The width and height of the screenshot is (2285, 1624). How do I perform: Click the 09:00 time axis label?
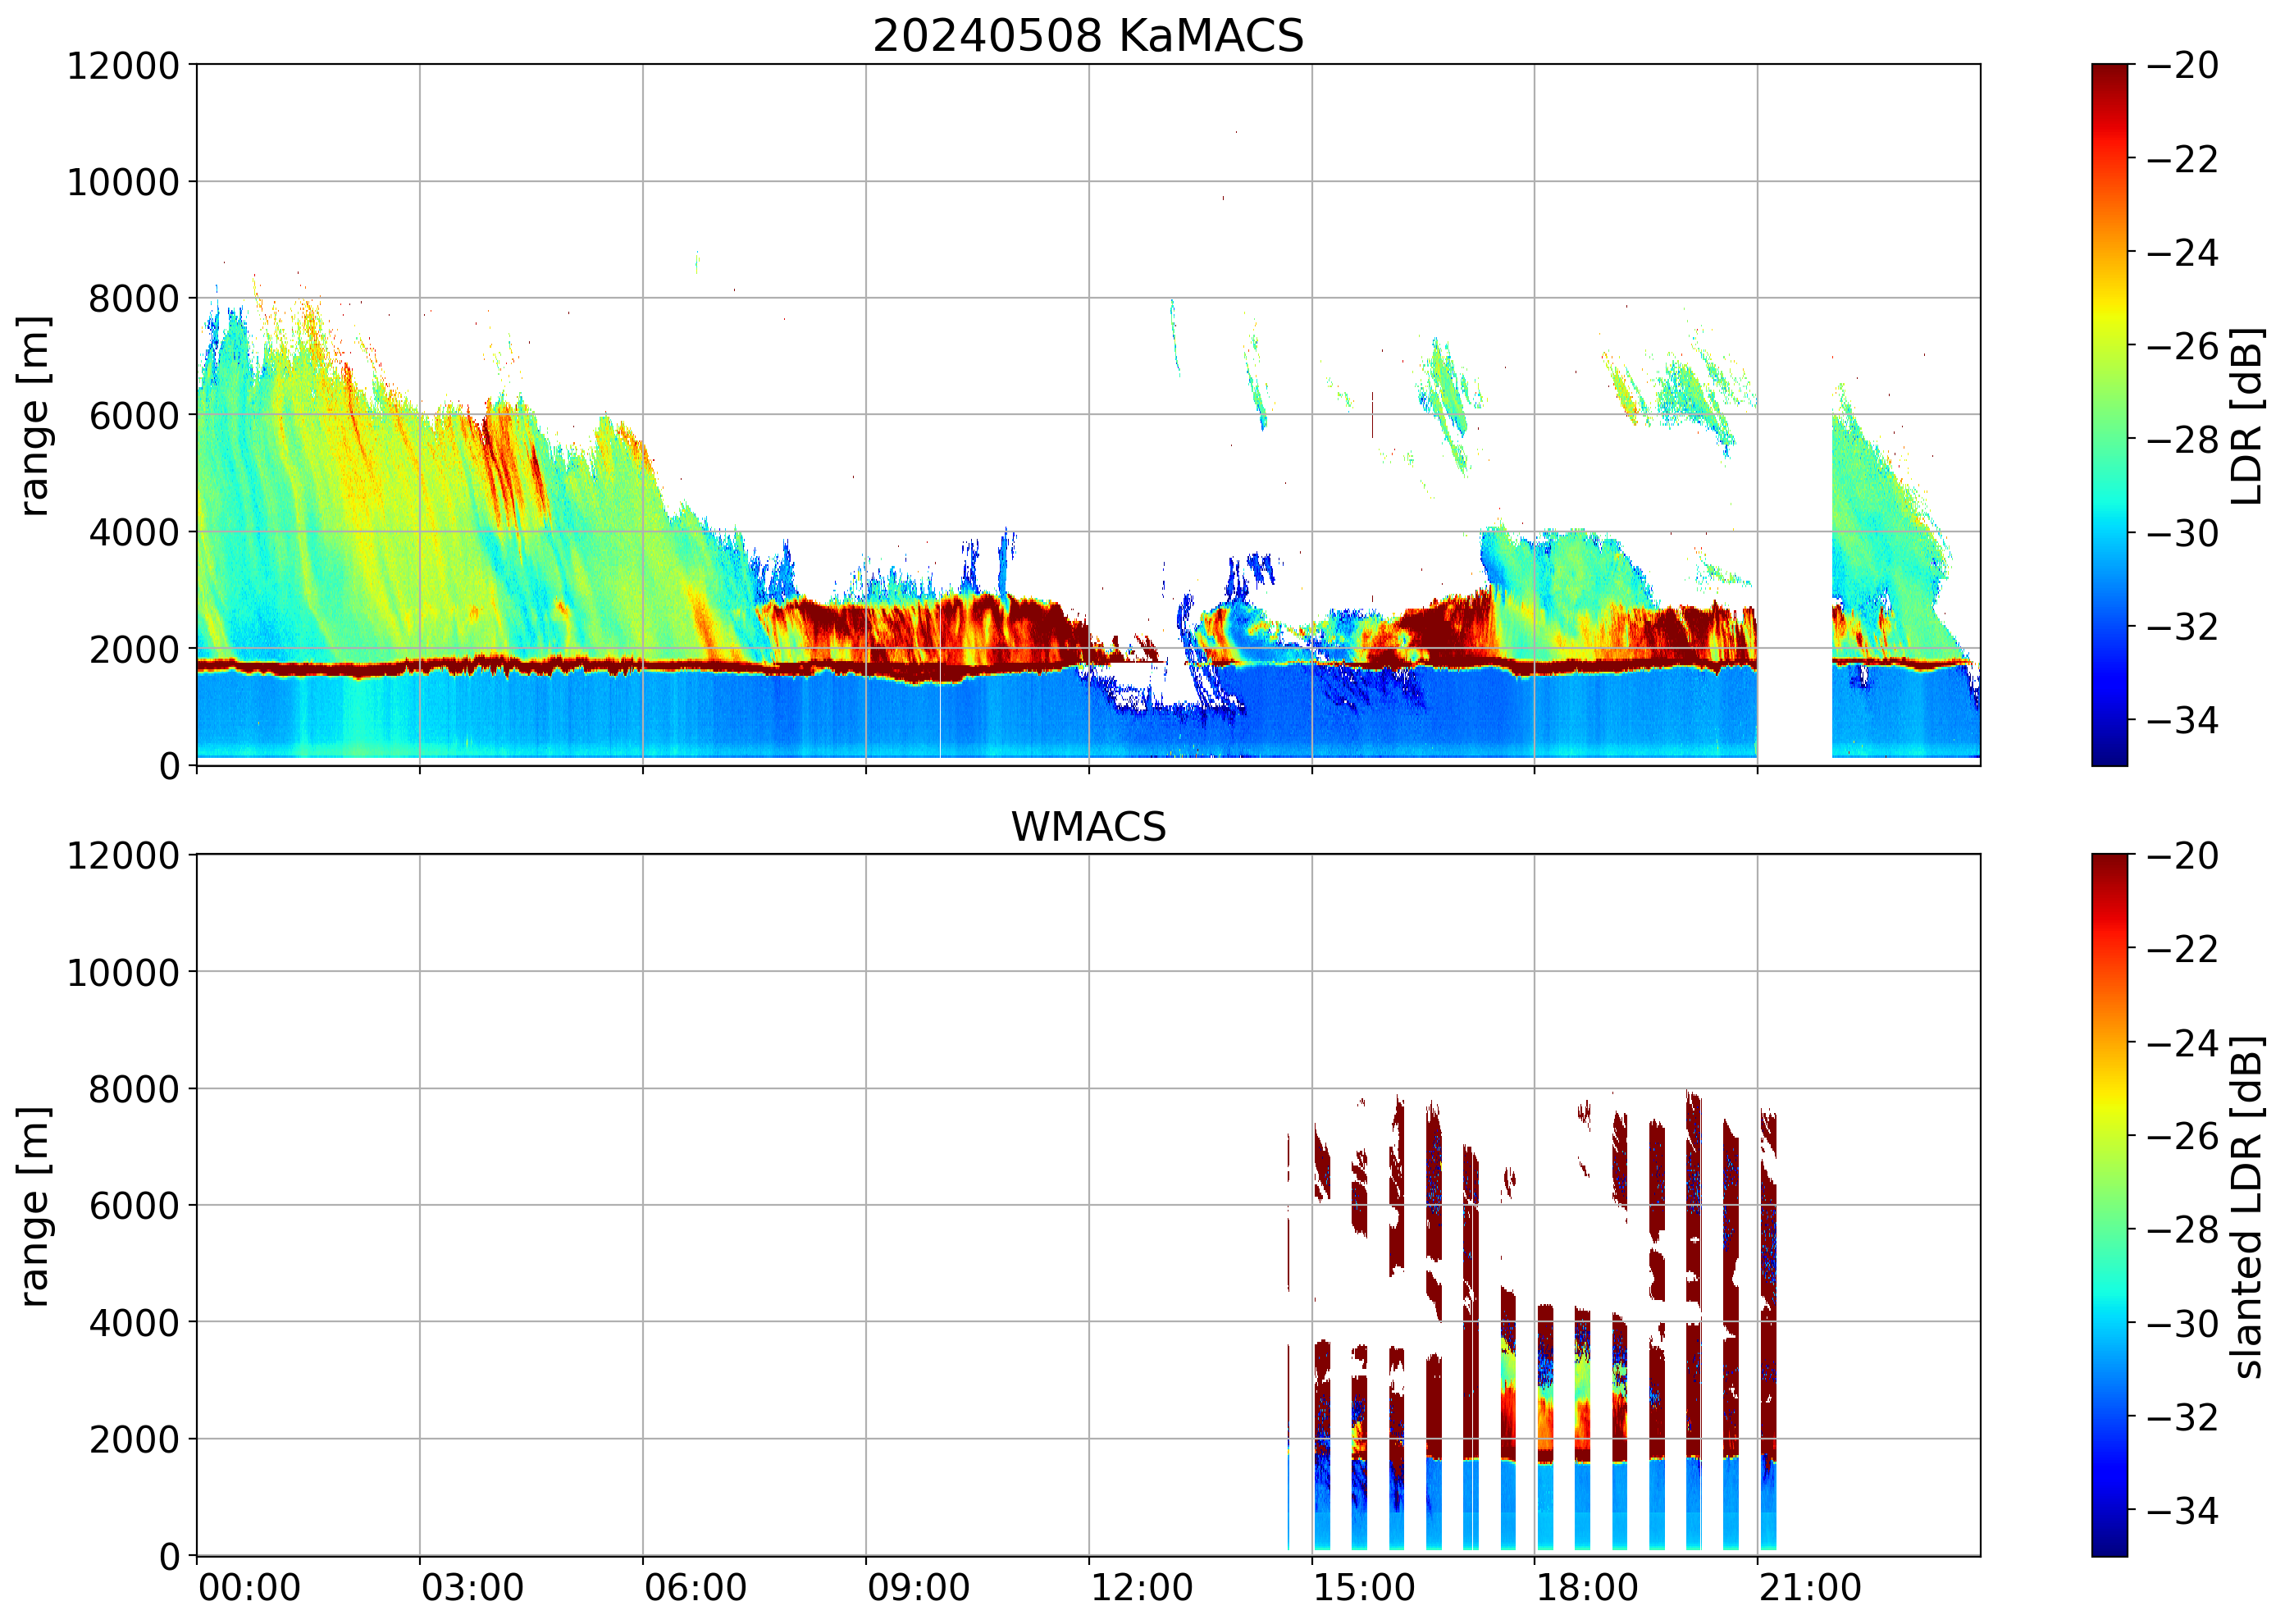(x=918, y=1587)
